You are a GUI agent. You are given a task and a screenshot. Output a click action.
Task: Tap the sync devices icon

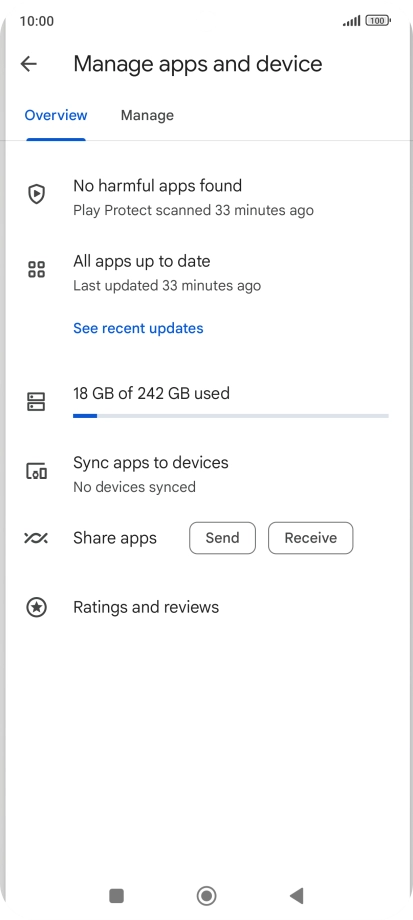coord(36,471)
